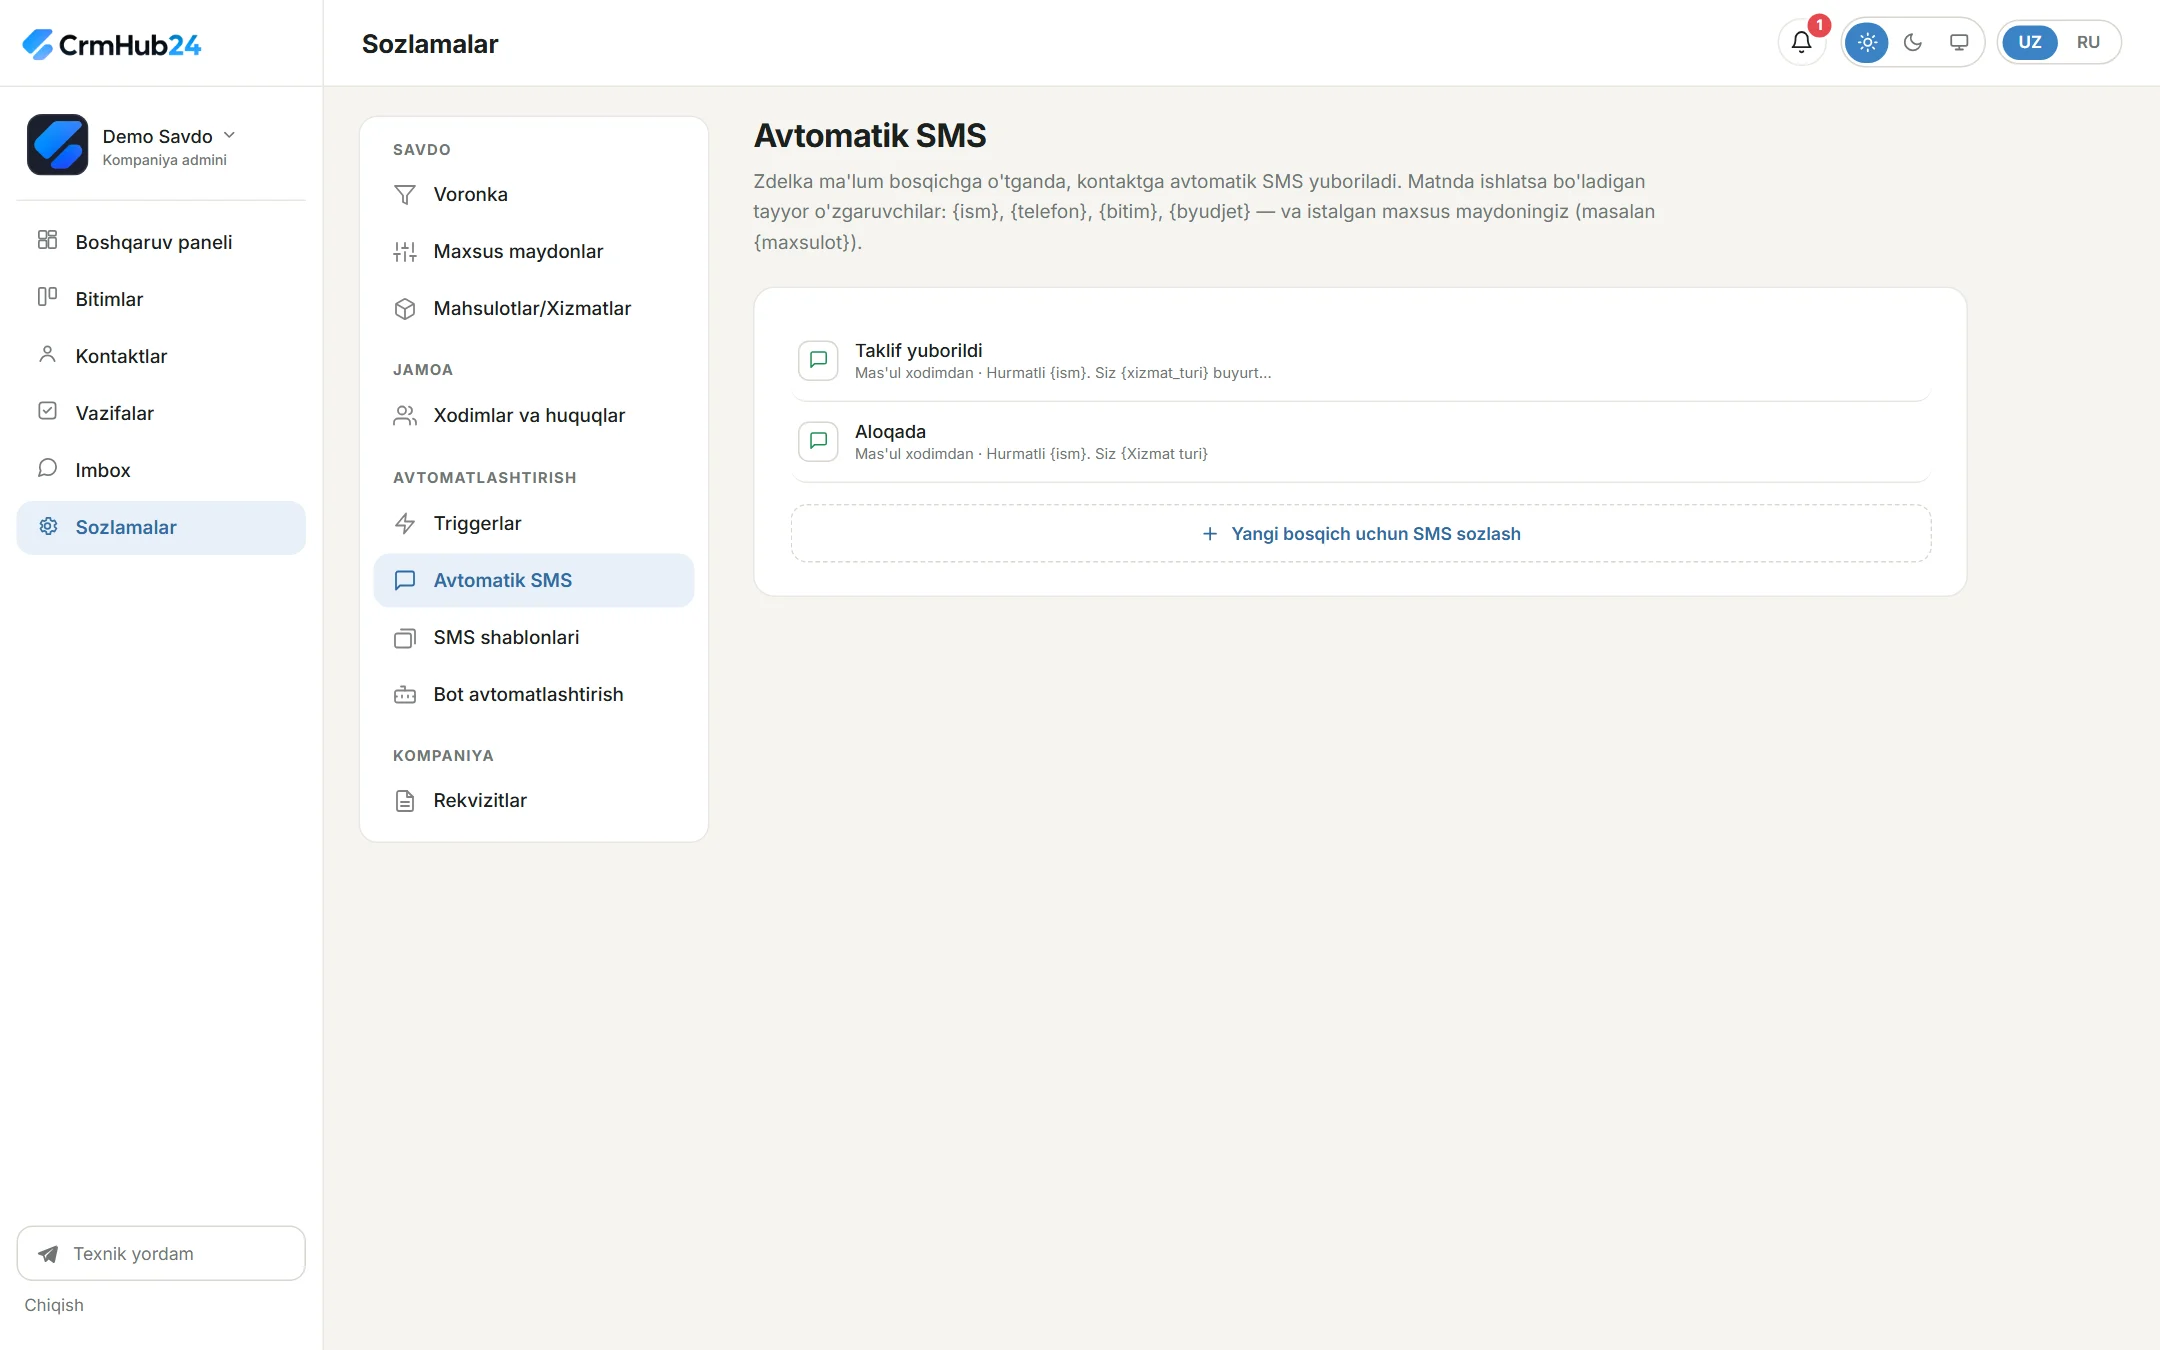
Task: Open Texnik yordam support button
Action: (x=161, y=1253)
